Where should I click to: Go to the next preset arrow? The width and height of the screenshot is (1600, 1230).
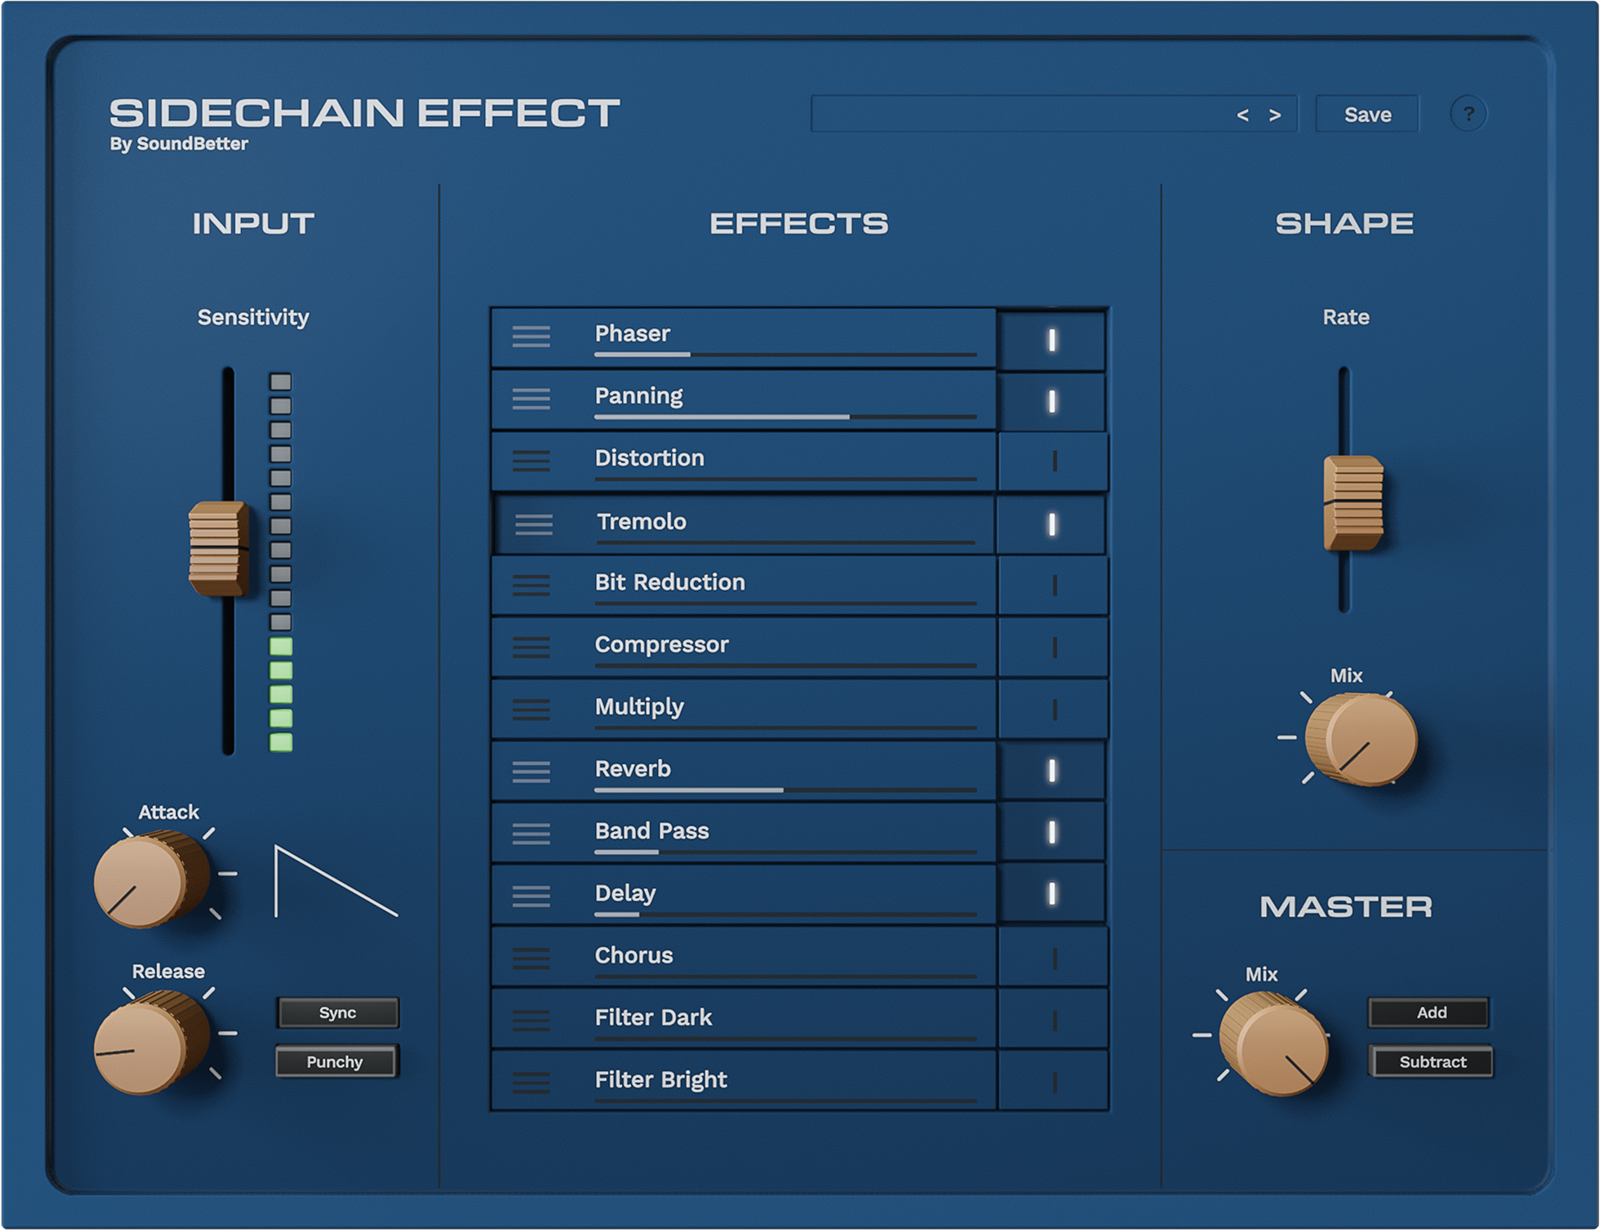(1275, 115)
